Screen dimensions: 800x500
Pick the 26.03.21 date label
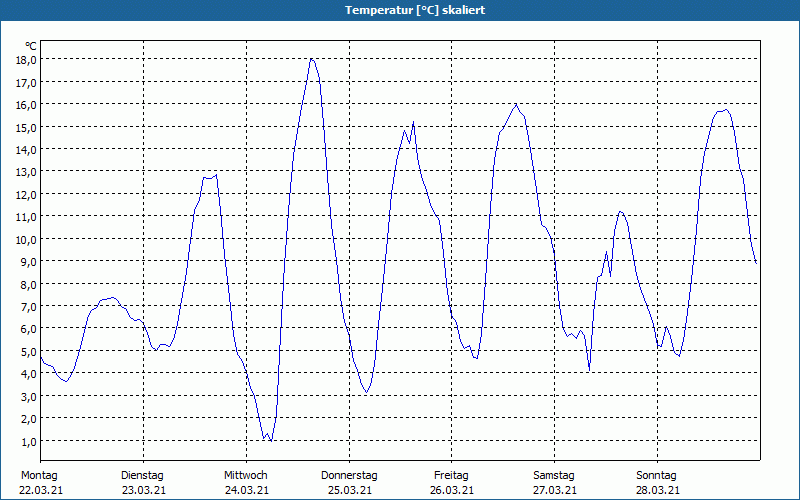(451, 490)
